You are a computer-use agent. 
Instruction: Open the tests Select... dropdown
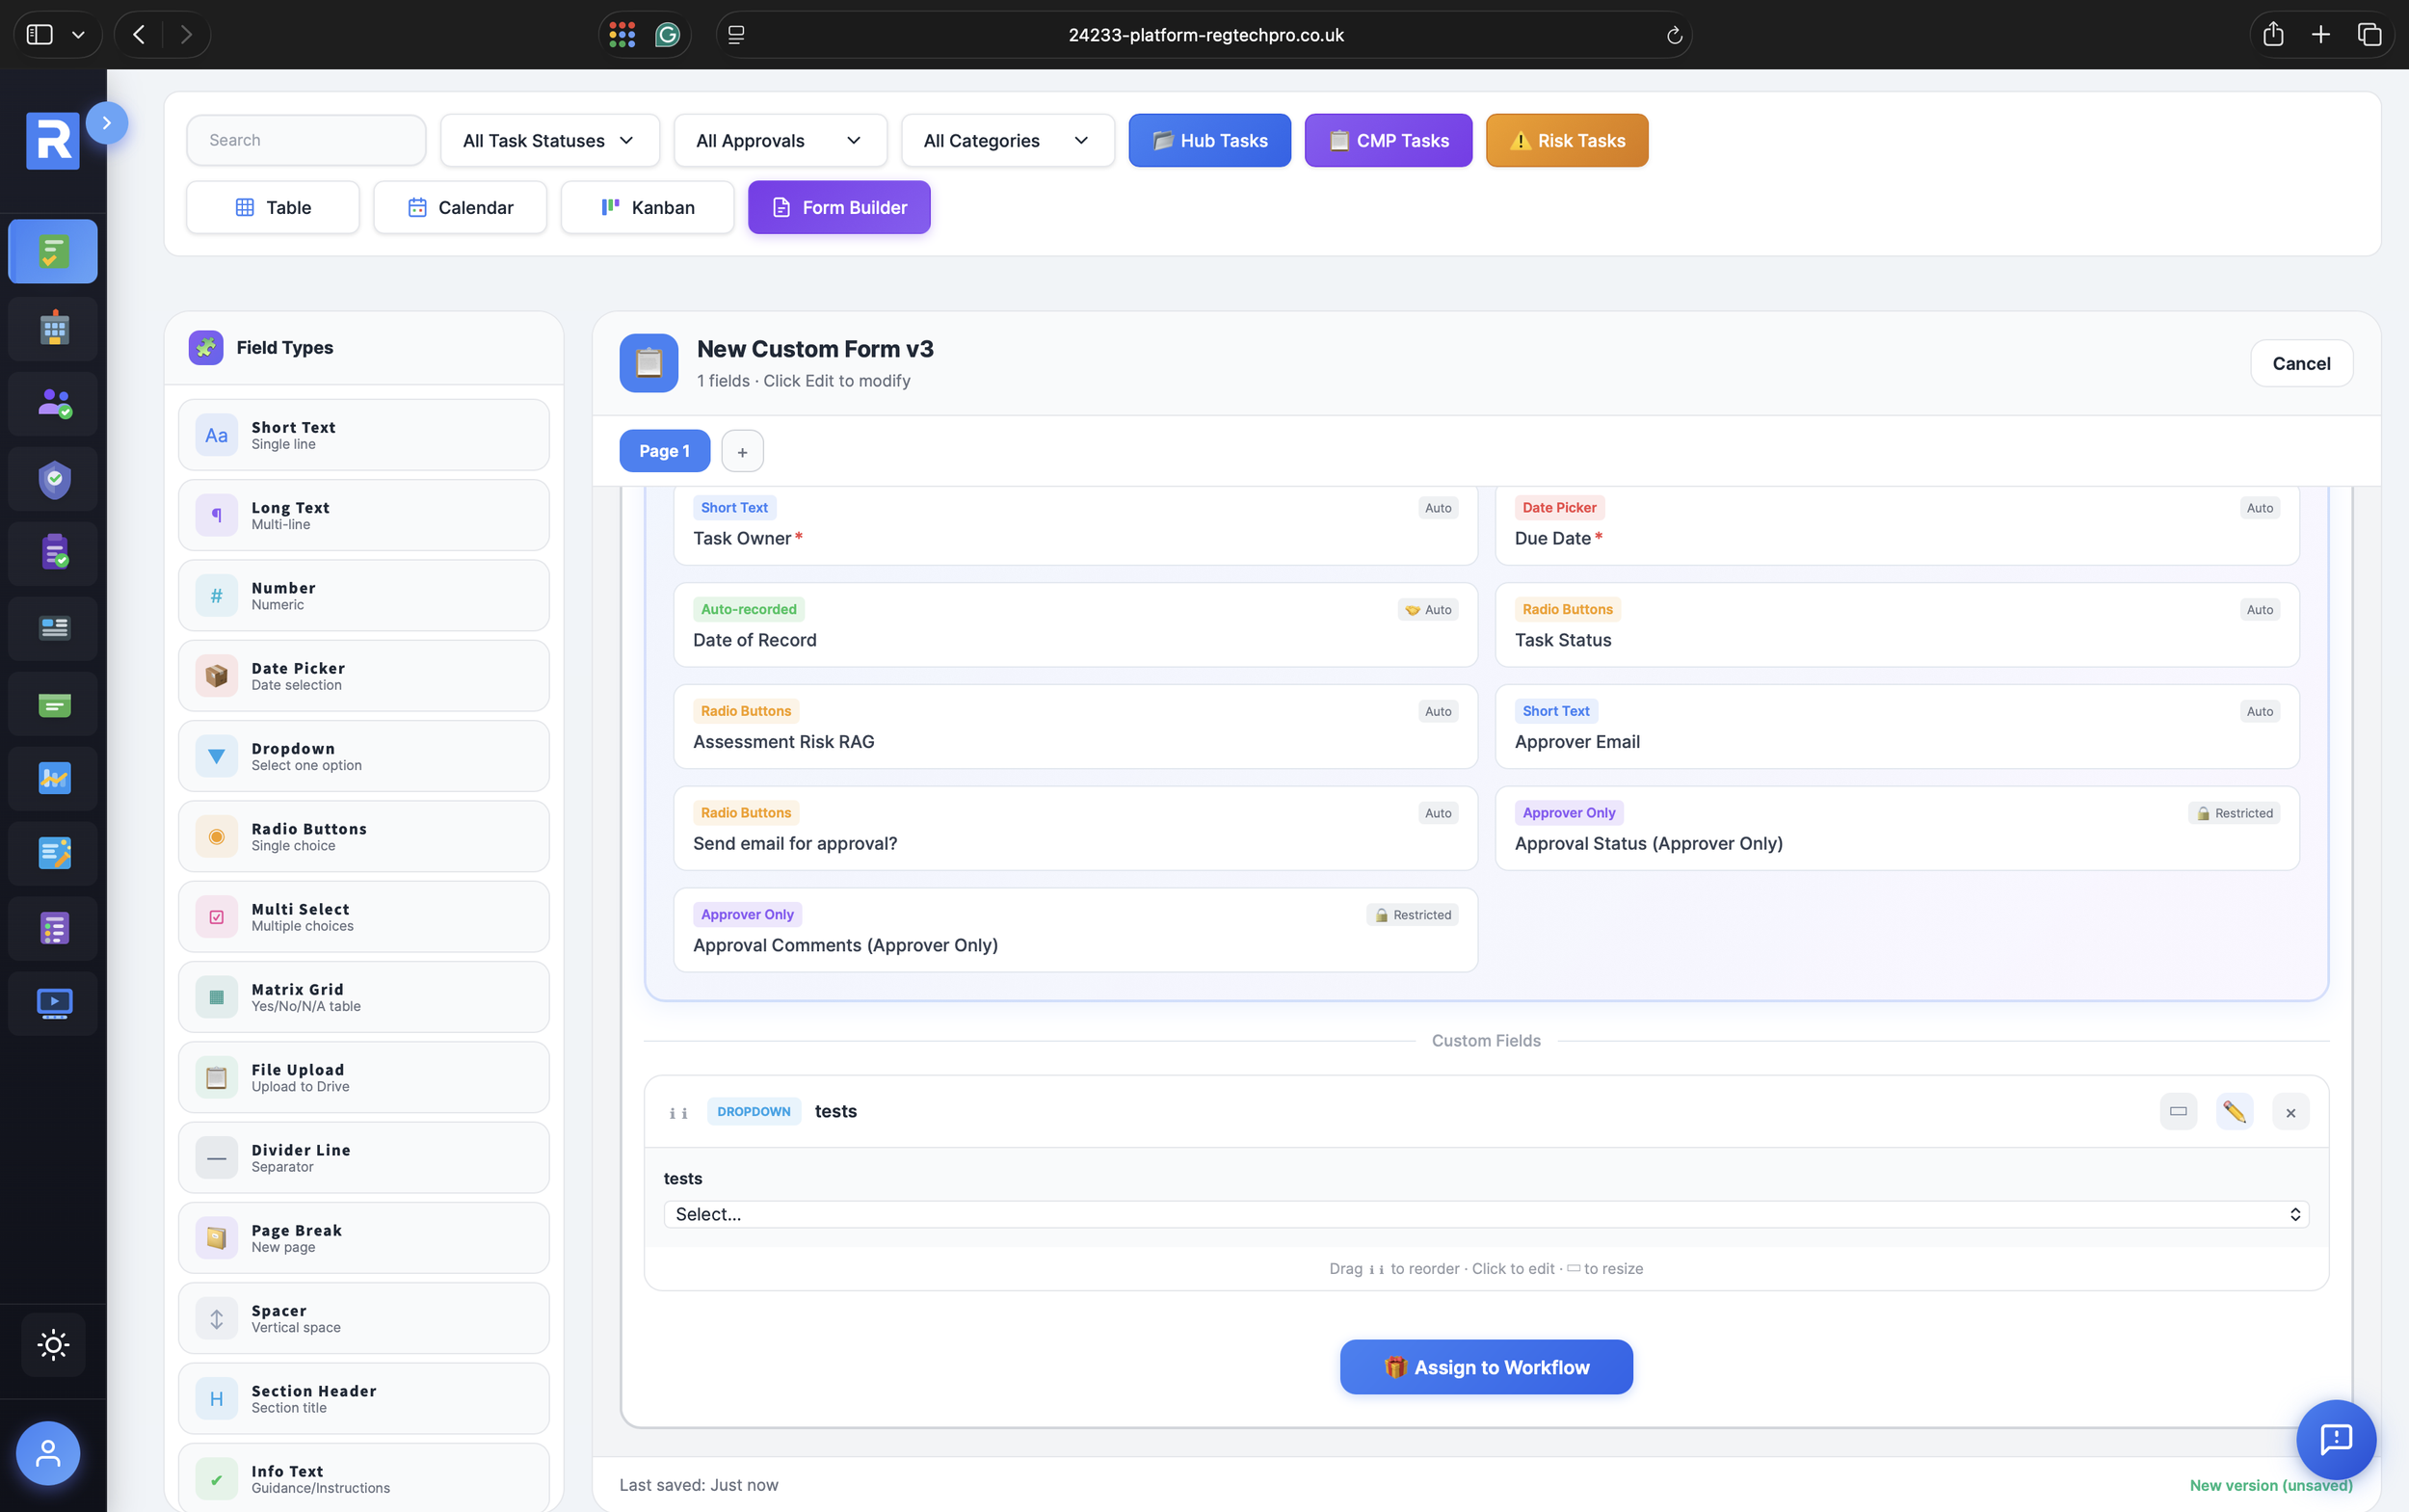(1485, 1214)
